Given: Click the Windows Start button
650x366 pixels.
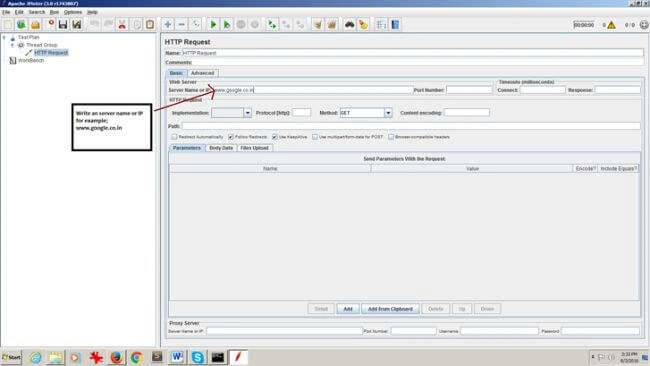Looking at the screenshot, I should 11,357.
